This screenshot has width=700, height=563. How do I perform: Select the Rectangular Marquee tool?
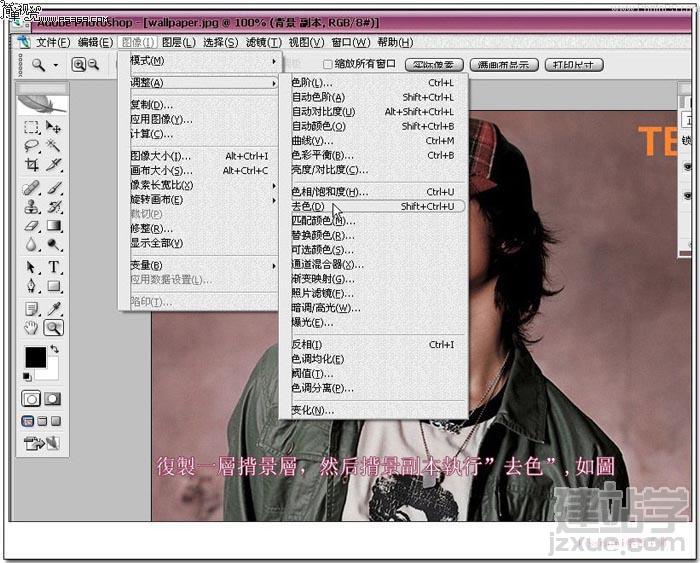pos(31,127)
